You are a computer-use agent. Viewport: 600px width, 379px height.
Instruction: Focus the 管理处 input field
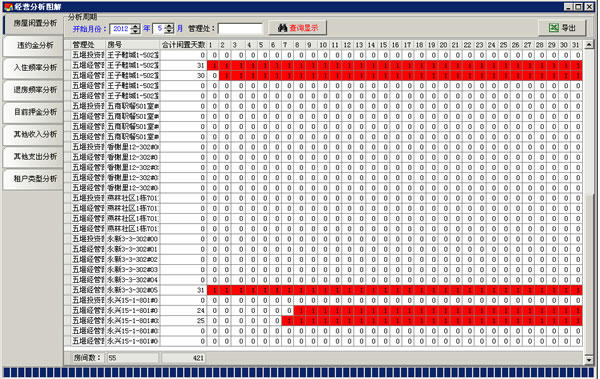240,29
